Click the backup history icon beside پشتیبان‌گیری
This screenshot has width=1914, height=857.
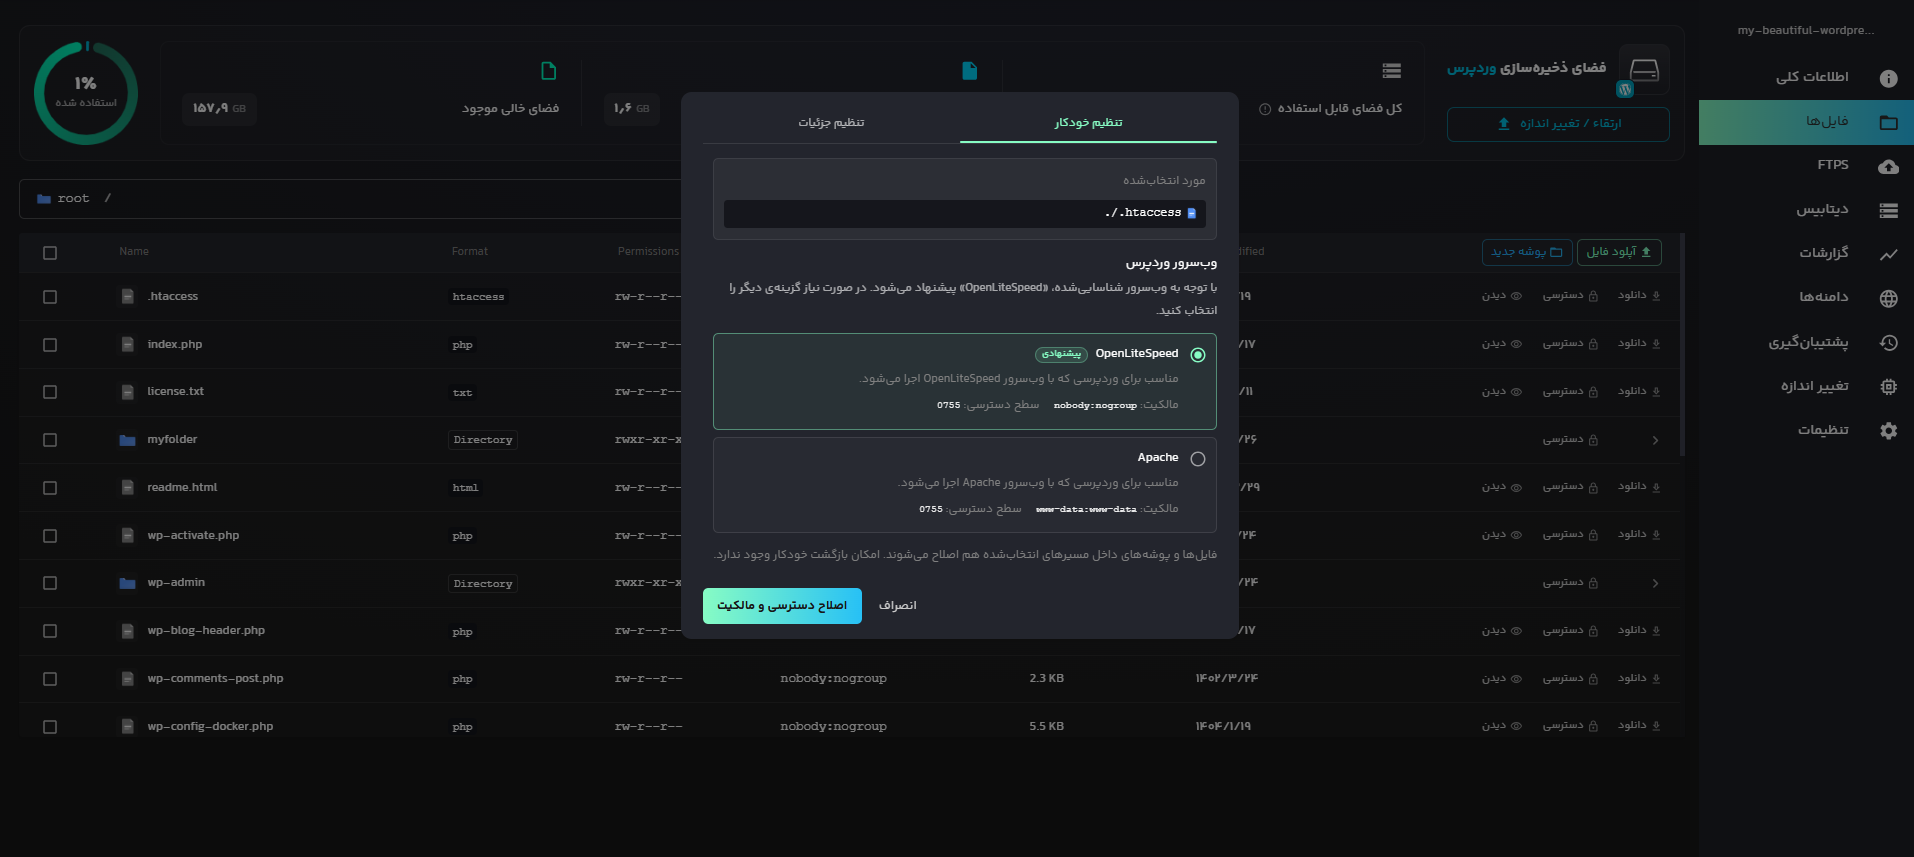tap(1888, 343)
